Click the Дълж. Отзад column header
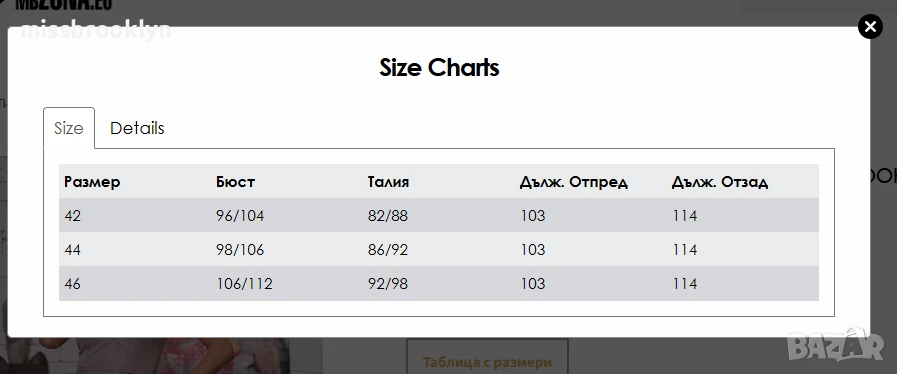Image resolution: width=897 pixels, height=374 pixels. 720,182
